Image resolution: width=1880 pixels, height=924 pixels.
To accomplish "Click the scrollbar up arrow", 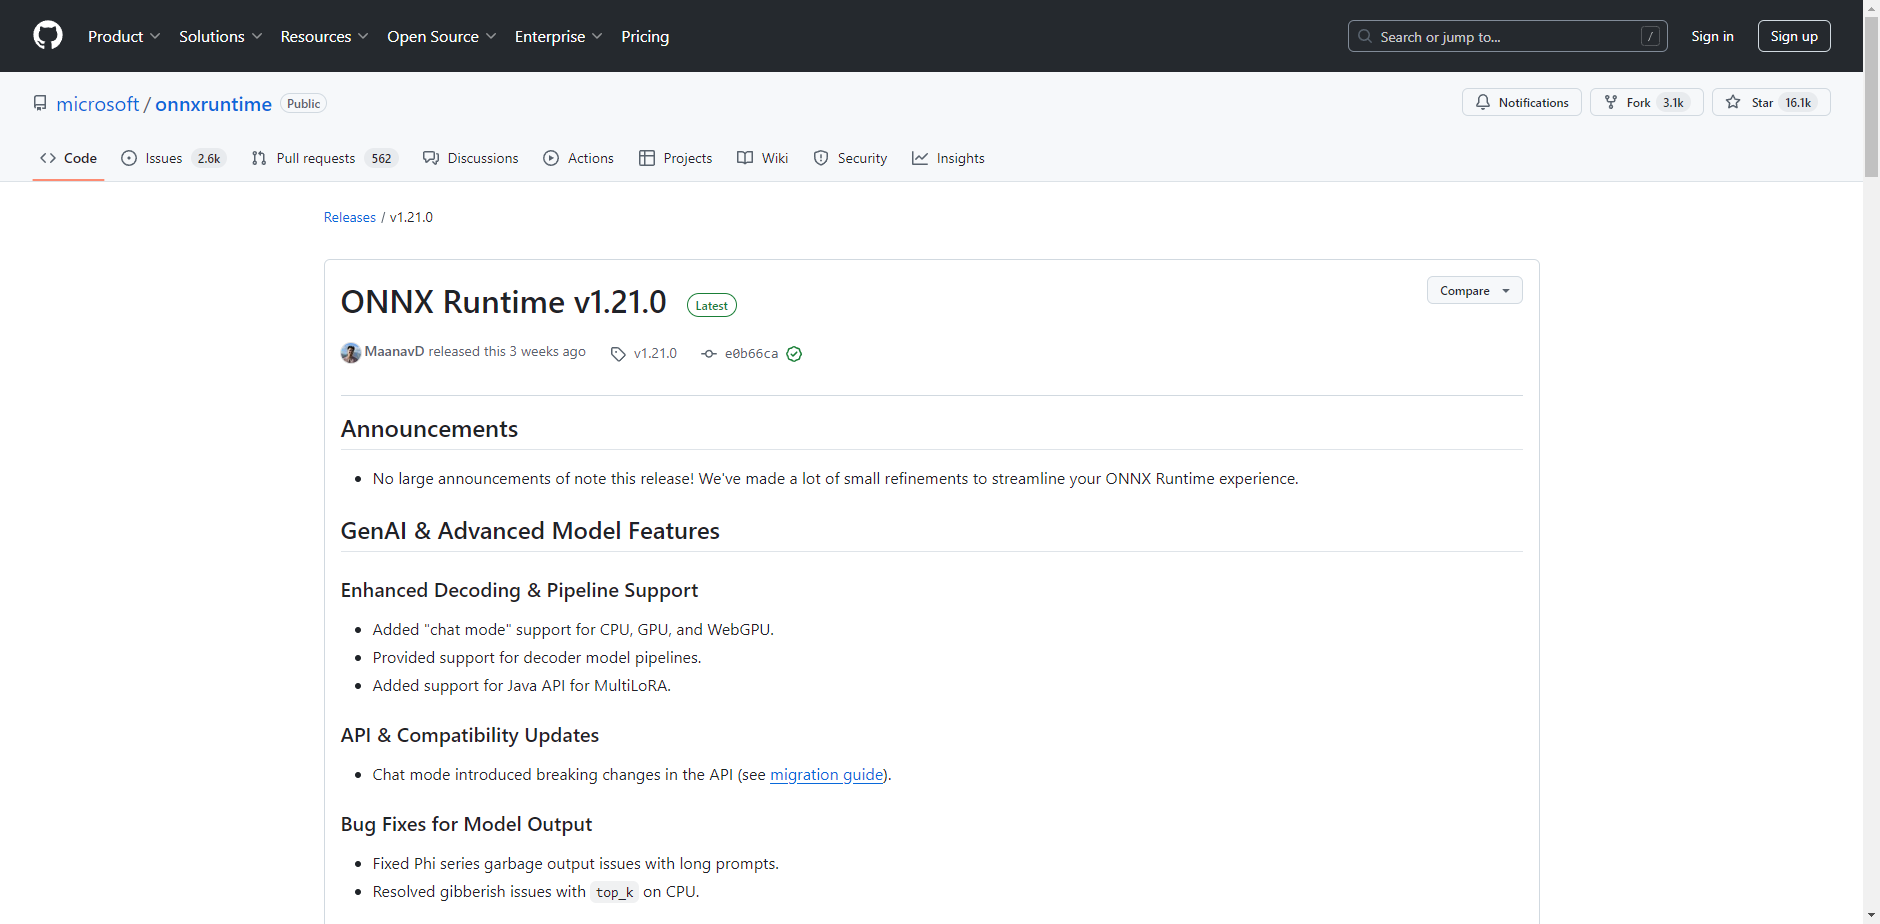I will 1871,8.
